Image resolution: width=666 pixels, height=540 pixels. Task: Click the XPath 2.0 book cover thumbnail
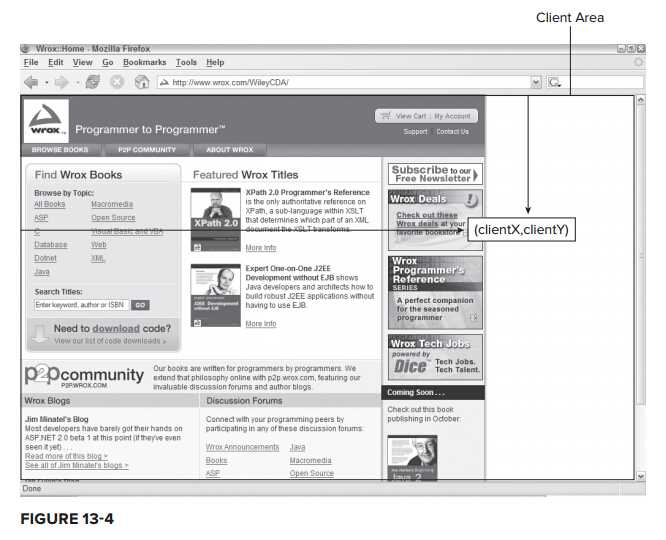click(x=215, y=220)
